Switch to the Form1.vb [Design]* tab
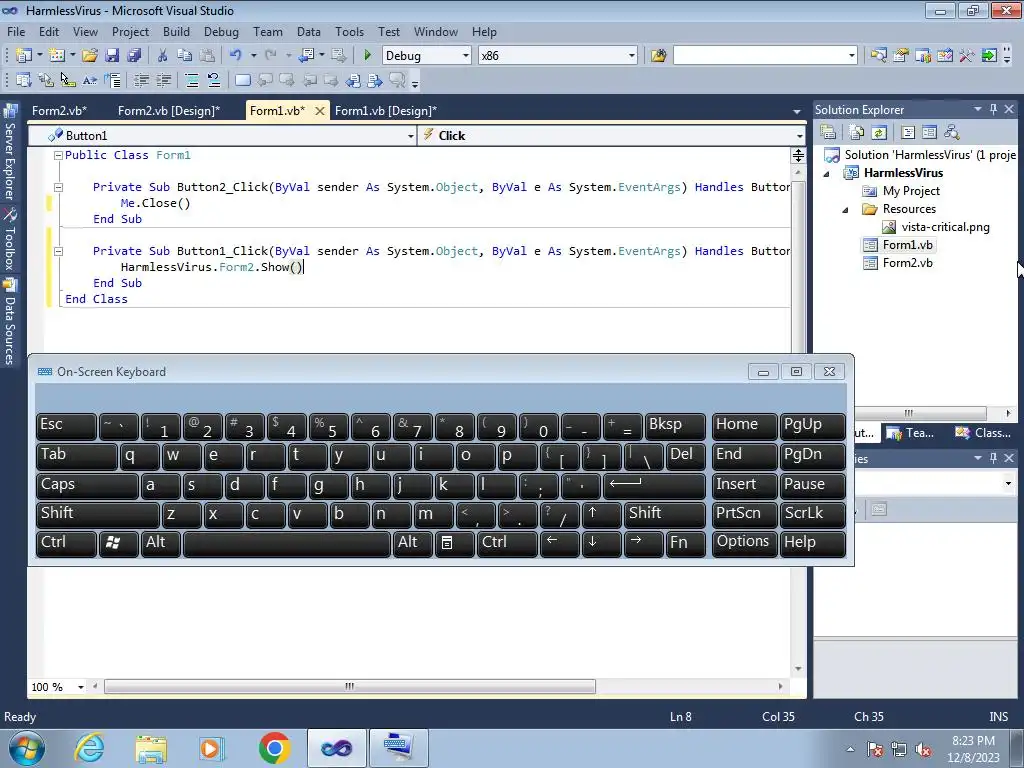 point(386,110)
